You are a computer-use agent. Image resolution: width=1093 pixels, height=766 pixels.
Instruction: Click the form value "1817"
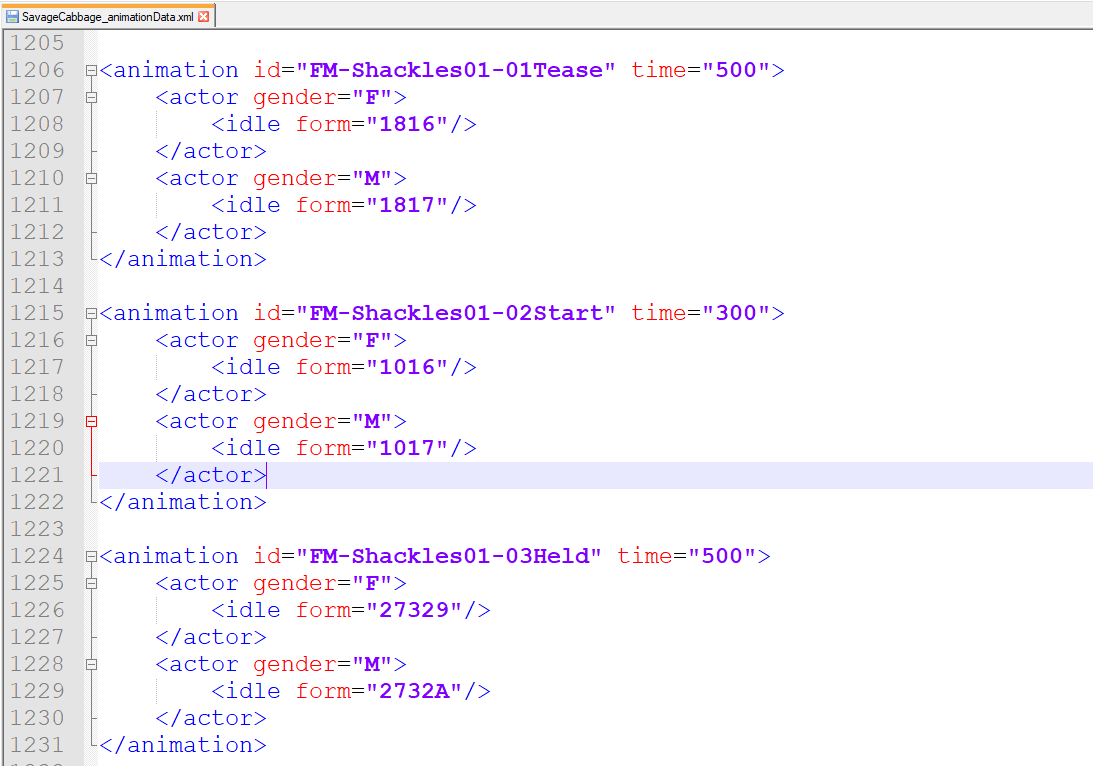(x=407, y=205)
